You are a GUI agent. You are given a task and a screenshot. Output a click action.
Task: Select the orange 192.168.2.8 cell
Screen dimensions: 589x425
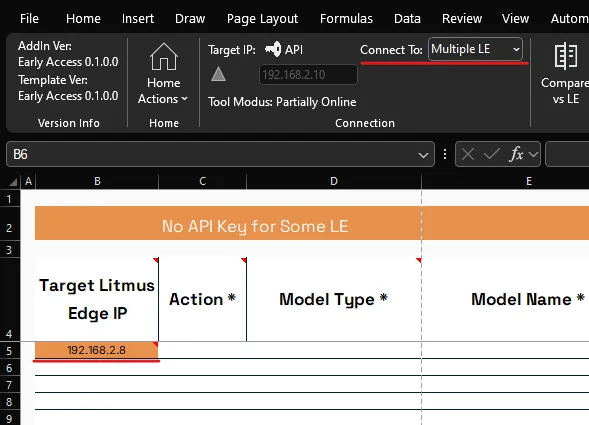pyautogui.click(x=97, y=350)
